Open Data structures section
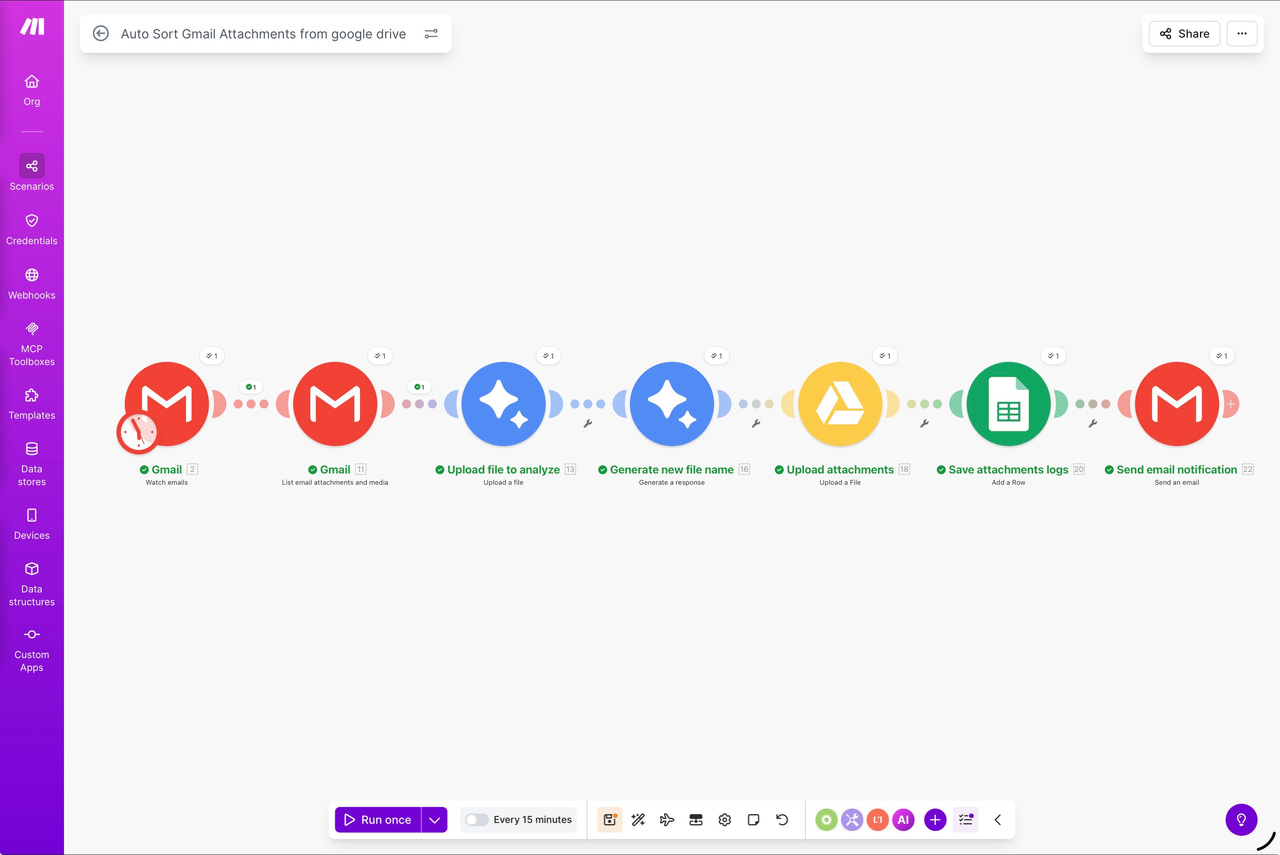The height and width of the screenshot is (855, 1280). point(32,584)
